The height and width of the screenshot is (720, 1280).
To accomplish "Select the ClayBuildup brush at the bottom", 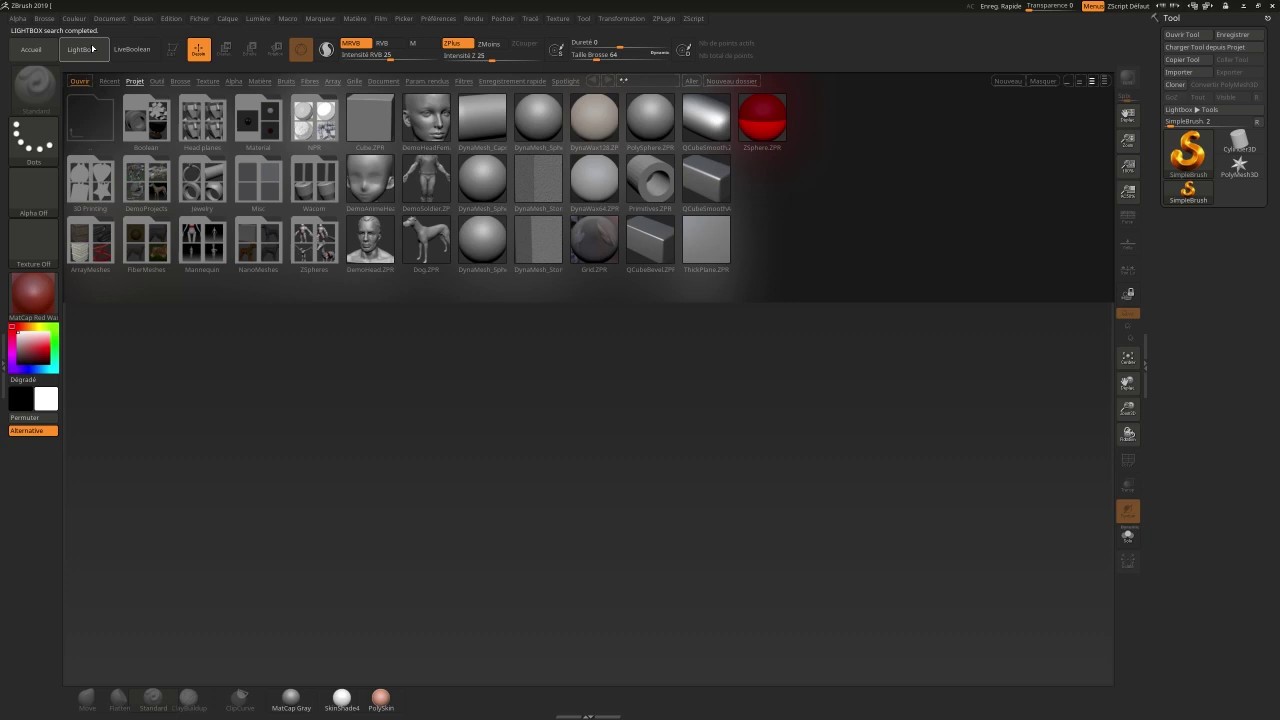I will (188, 699).
